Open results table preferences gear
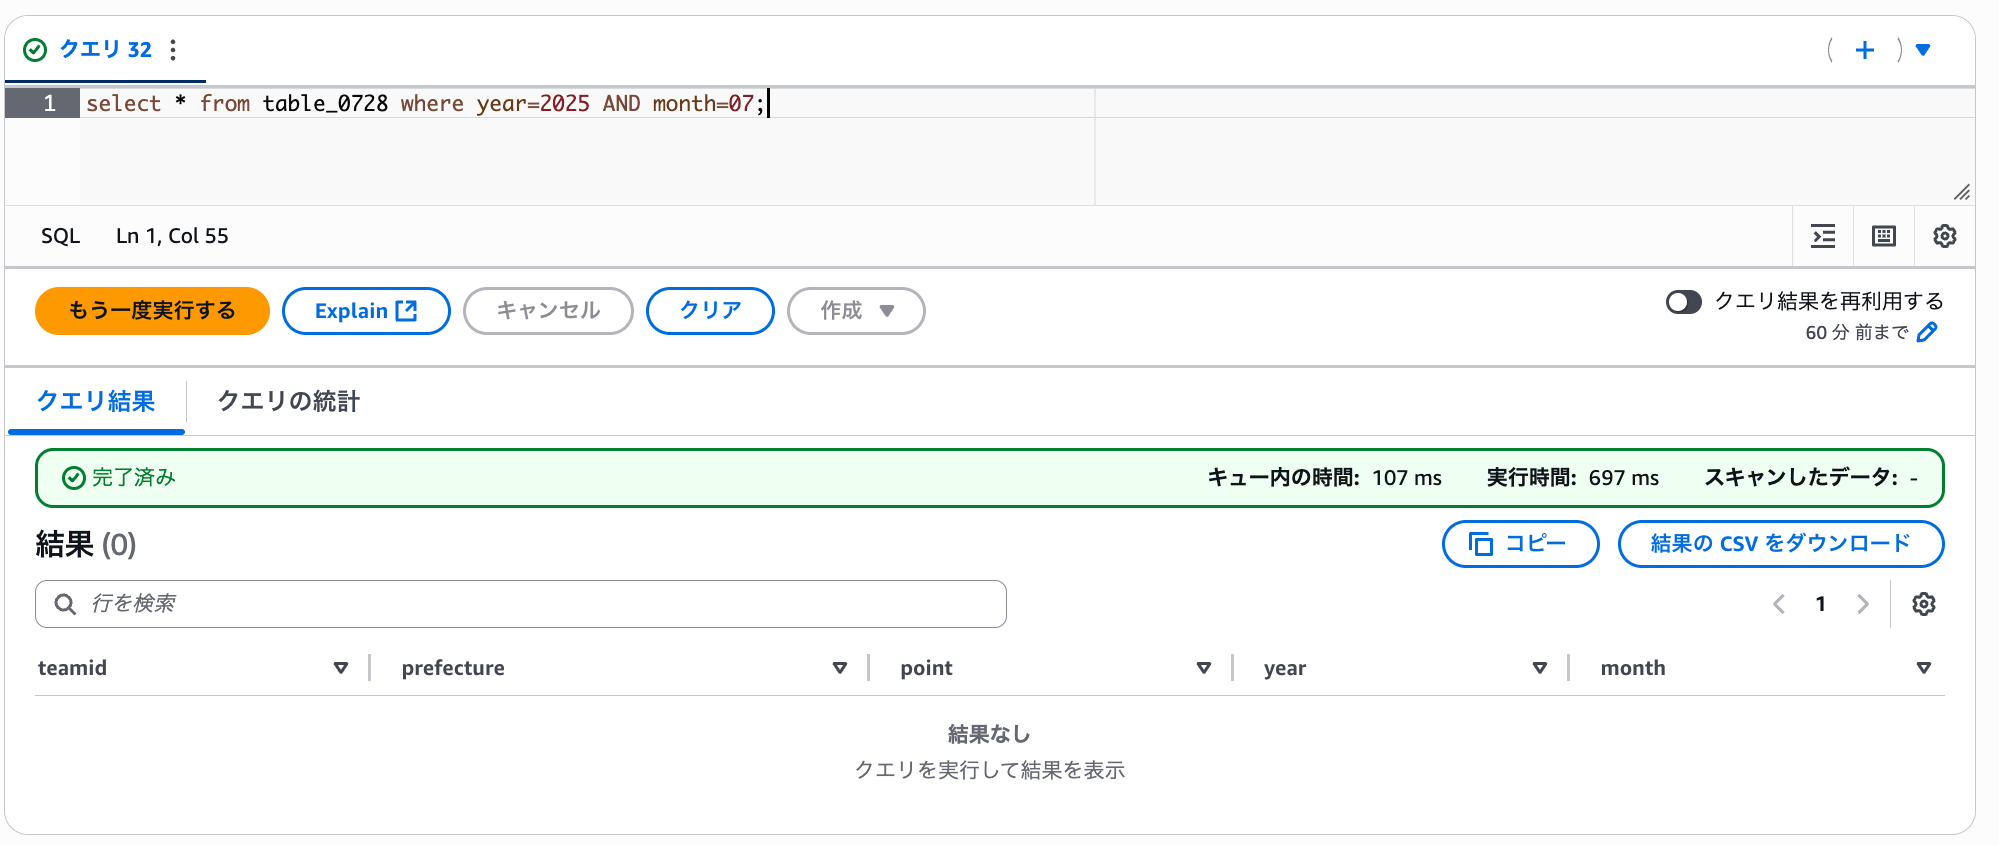Viewport: 1999px width, 845px height. [1924, 604]
